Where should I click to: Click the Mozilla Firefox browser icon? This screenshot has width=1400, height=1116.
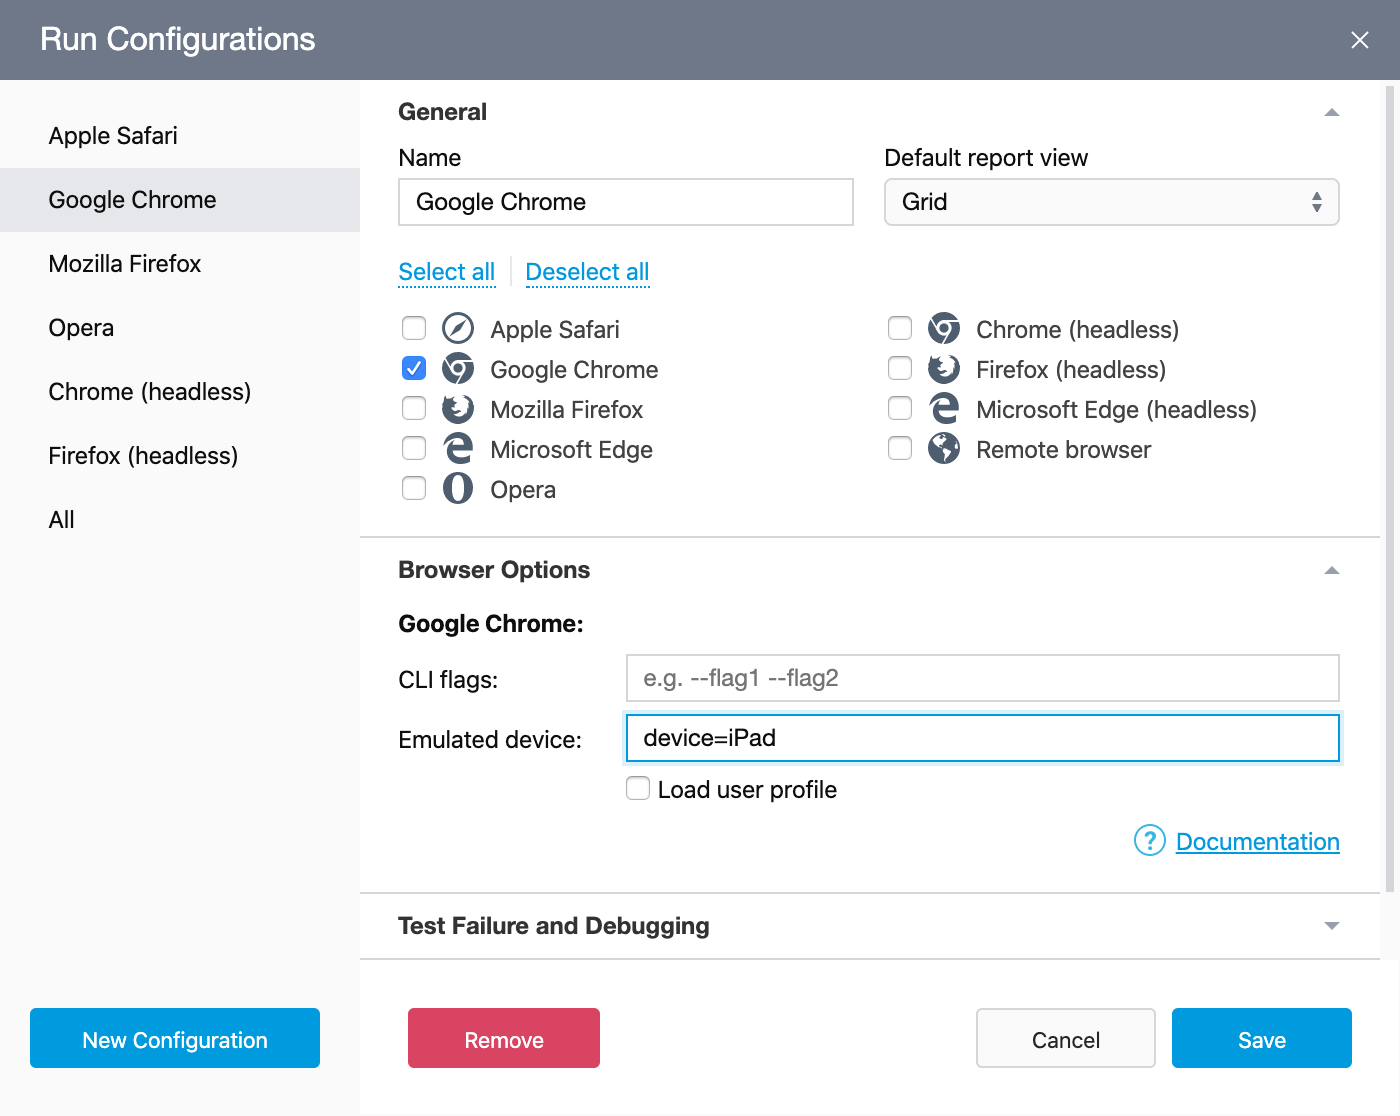pyautogui.click(x=458, y=409)
